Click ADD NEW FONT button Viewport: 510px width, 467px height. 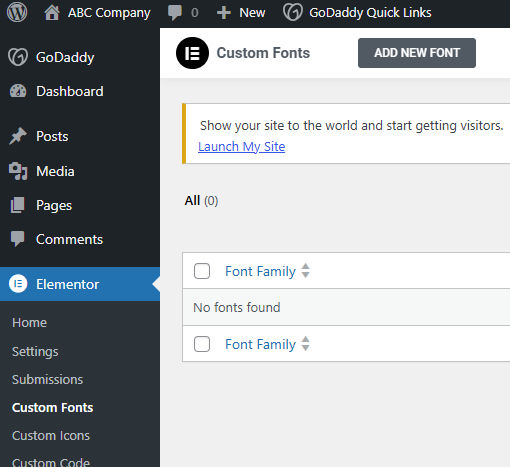click(417, 53)
